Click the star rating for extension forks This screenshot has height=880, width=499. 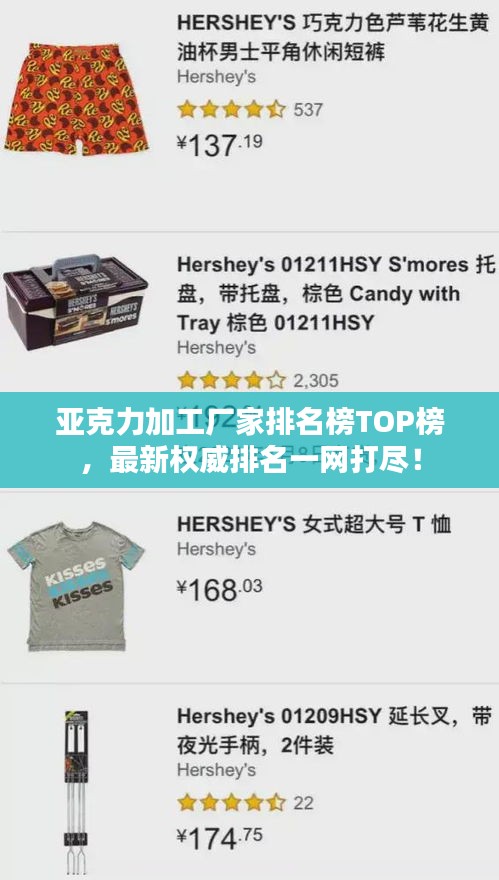(x=231, y=803)
